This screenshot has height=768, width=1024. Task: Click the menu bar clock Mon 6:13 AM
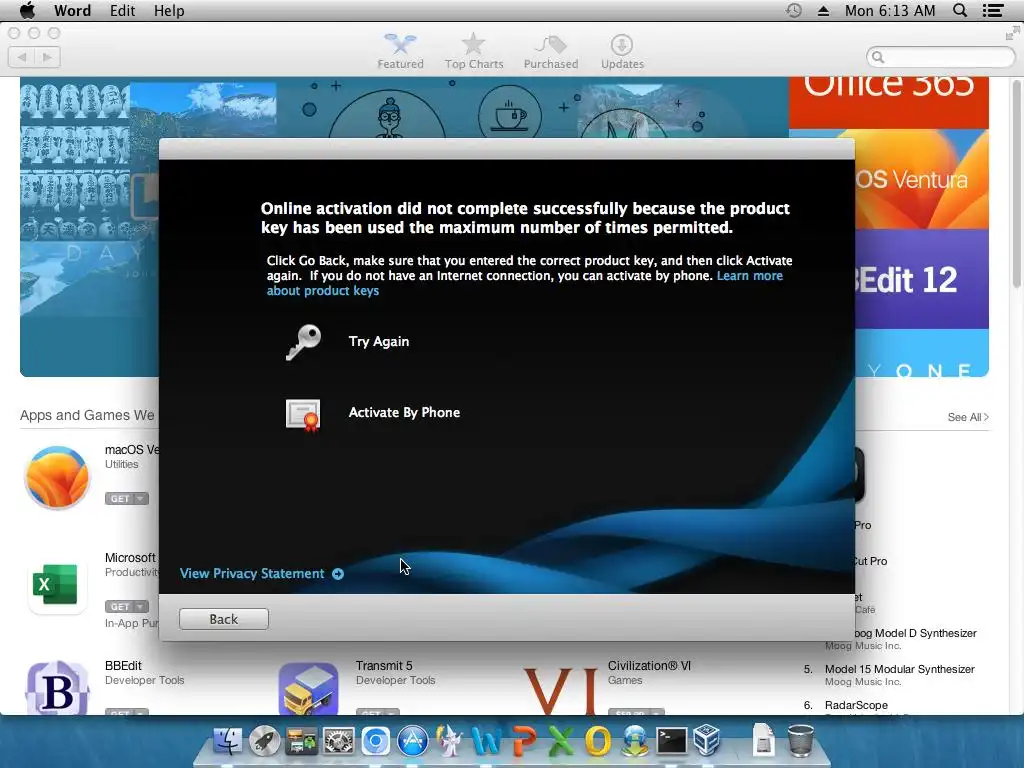(890, 10)
